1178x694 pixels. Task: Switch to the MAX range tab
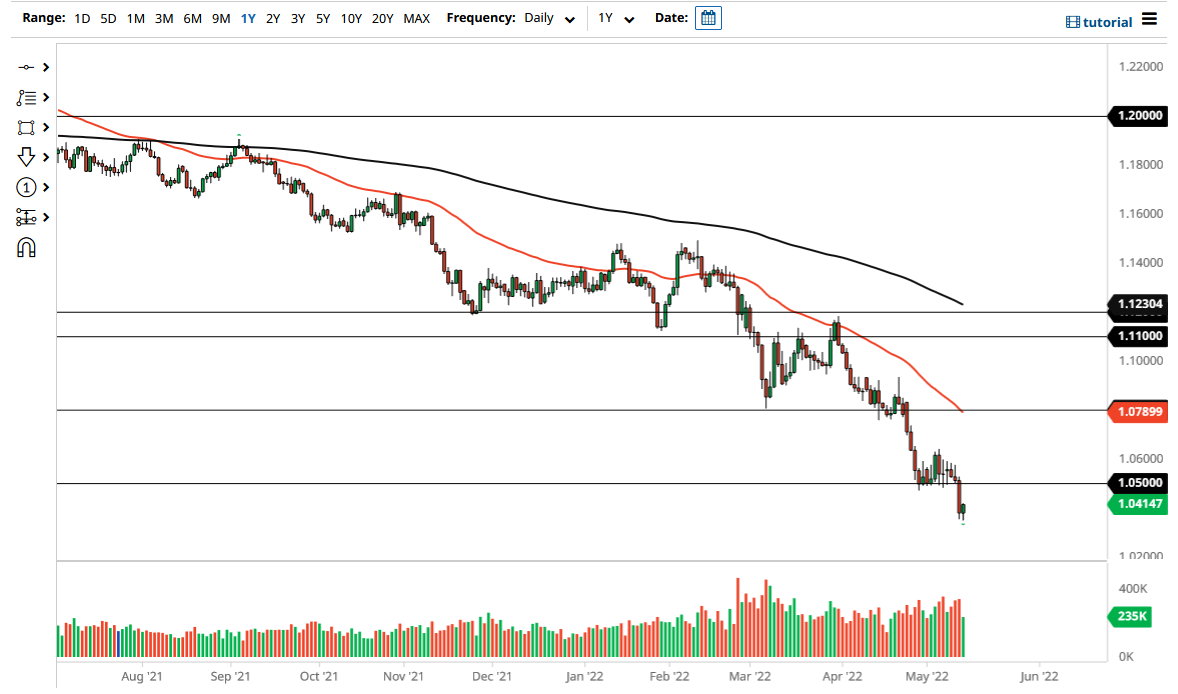[x=417, y=18]
